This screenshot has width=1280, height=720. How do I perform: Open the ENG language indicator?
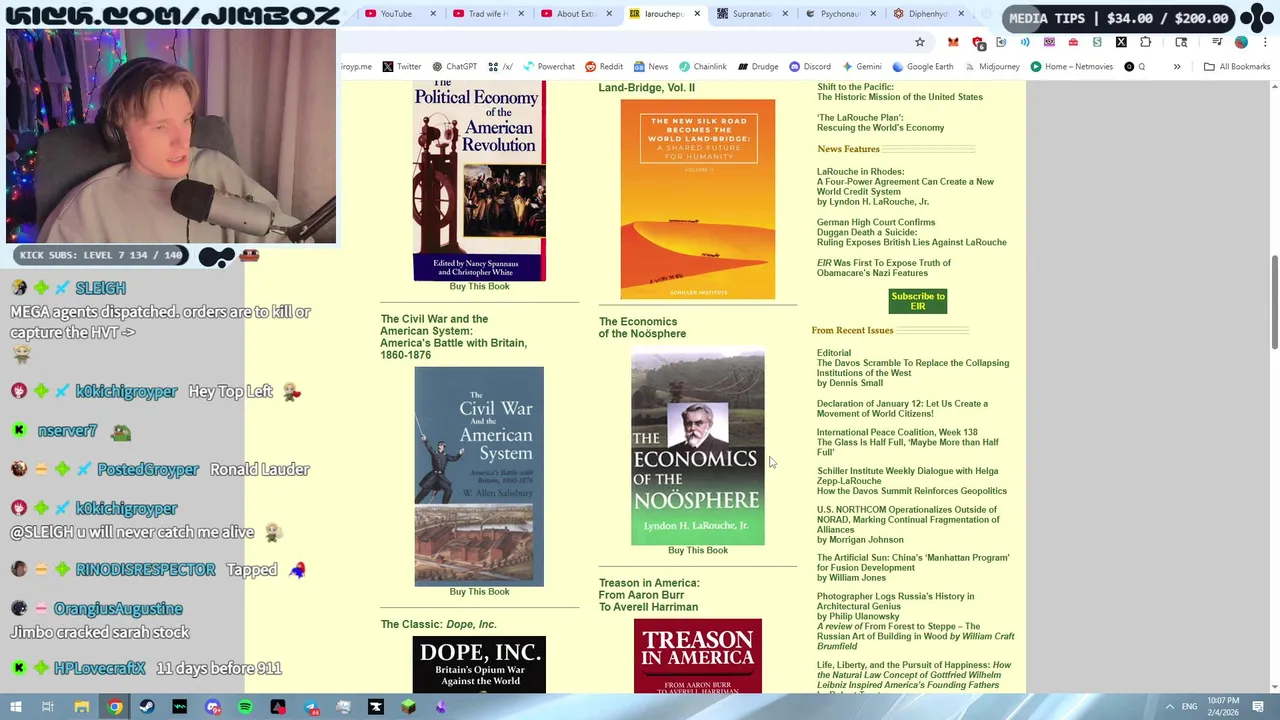pos(1190,707)
